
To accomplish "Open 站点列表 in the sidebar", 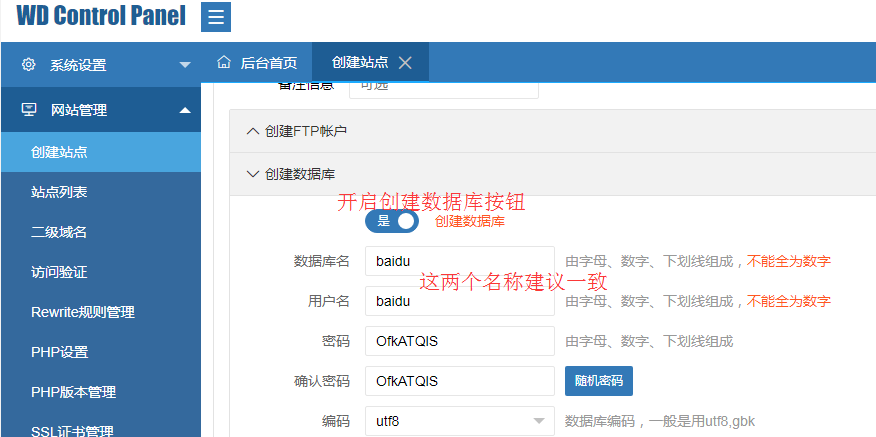I will [59, 192].
